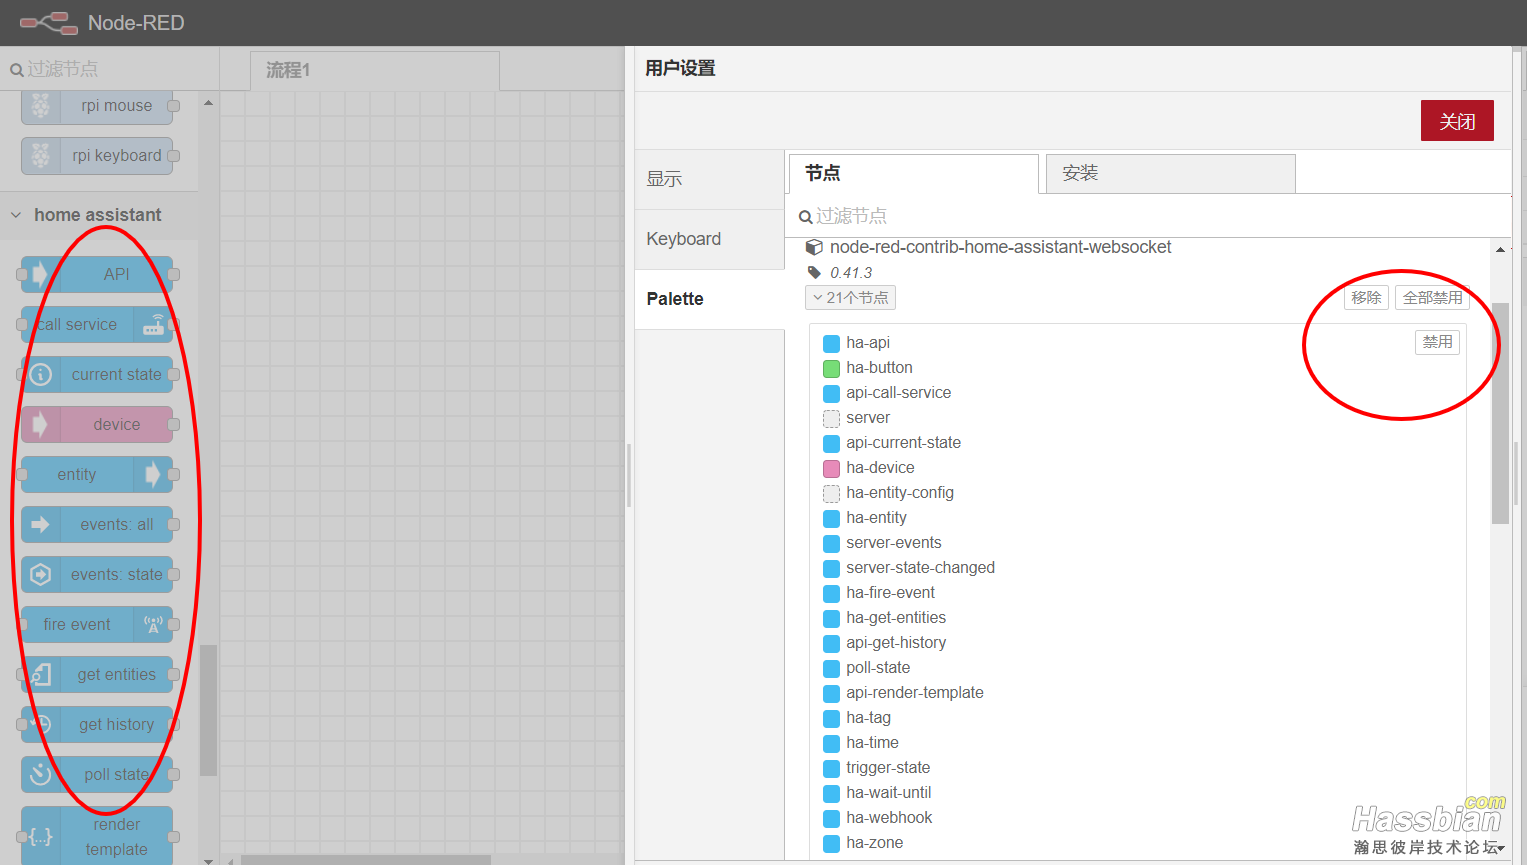The height and width of the screenshot is (865, 1527).
Task: Select api-render-template in node list
Action: pos(914,693)
